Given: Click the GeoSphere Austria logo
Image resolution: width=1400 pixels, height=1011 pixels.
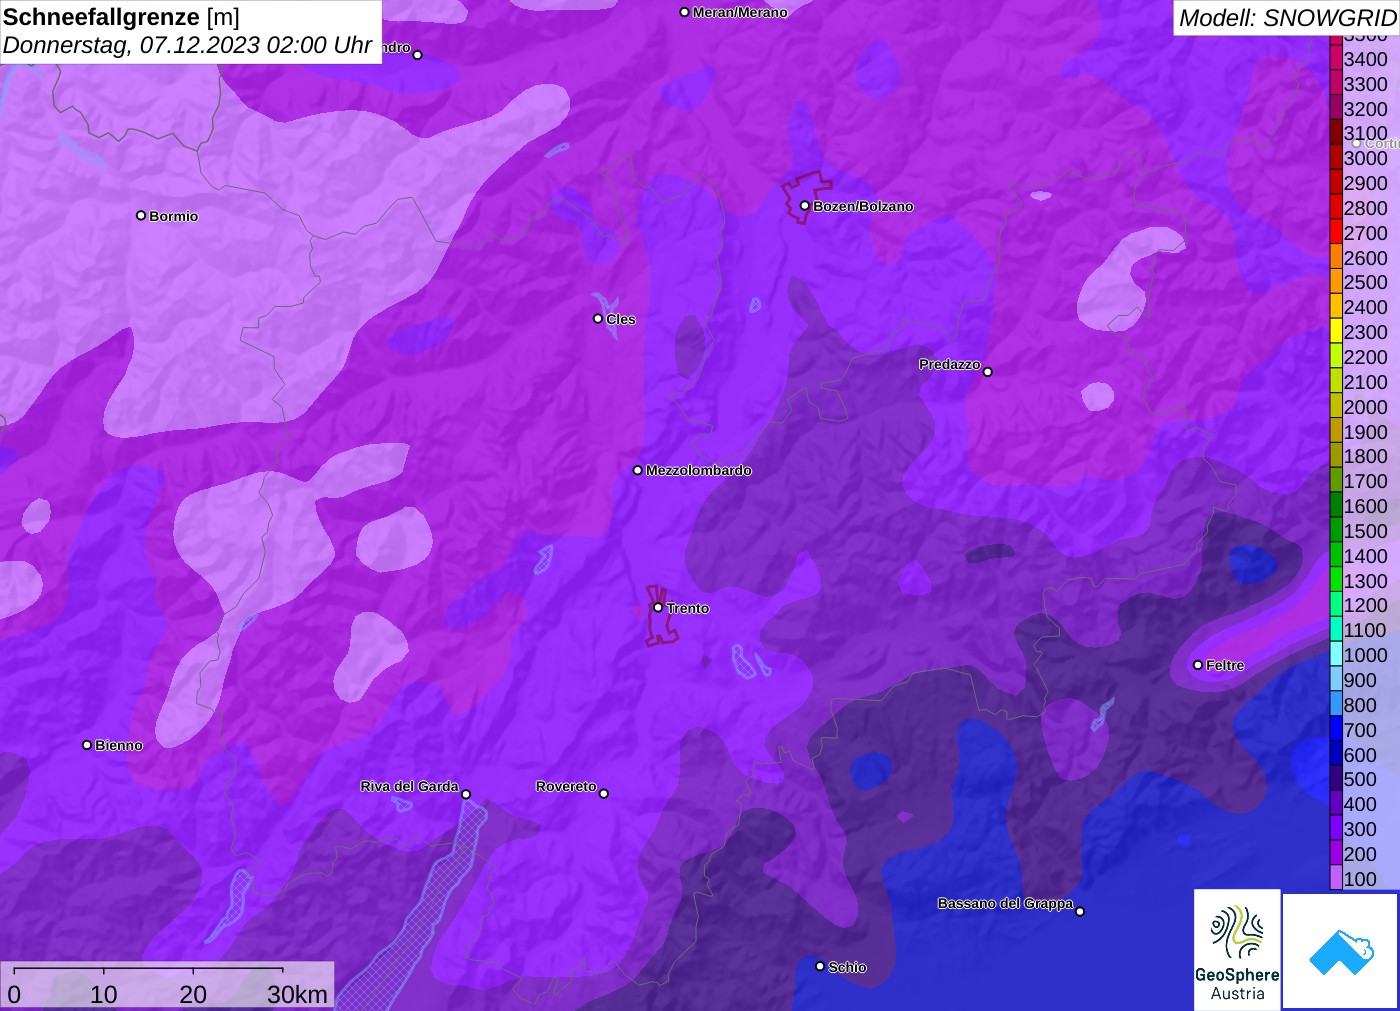Looking at the screenshot, I should point(1237,949).
